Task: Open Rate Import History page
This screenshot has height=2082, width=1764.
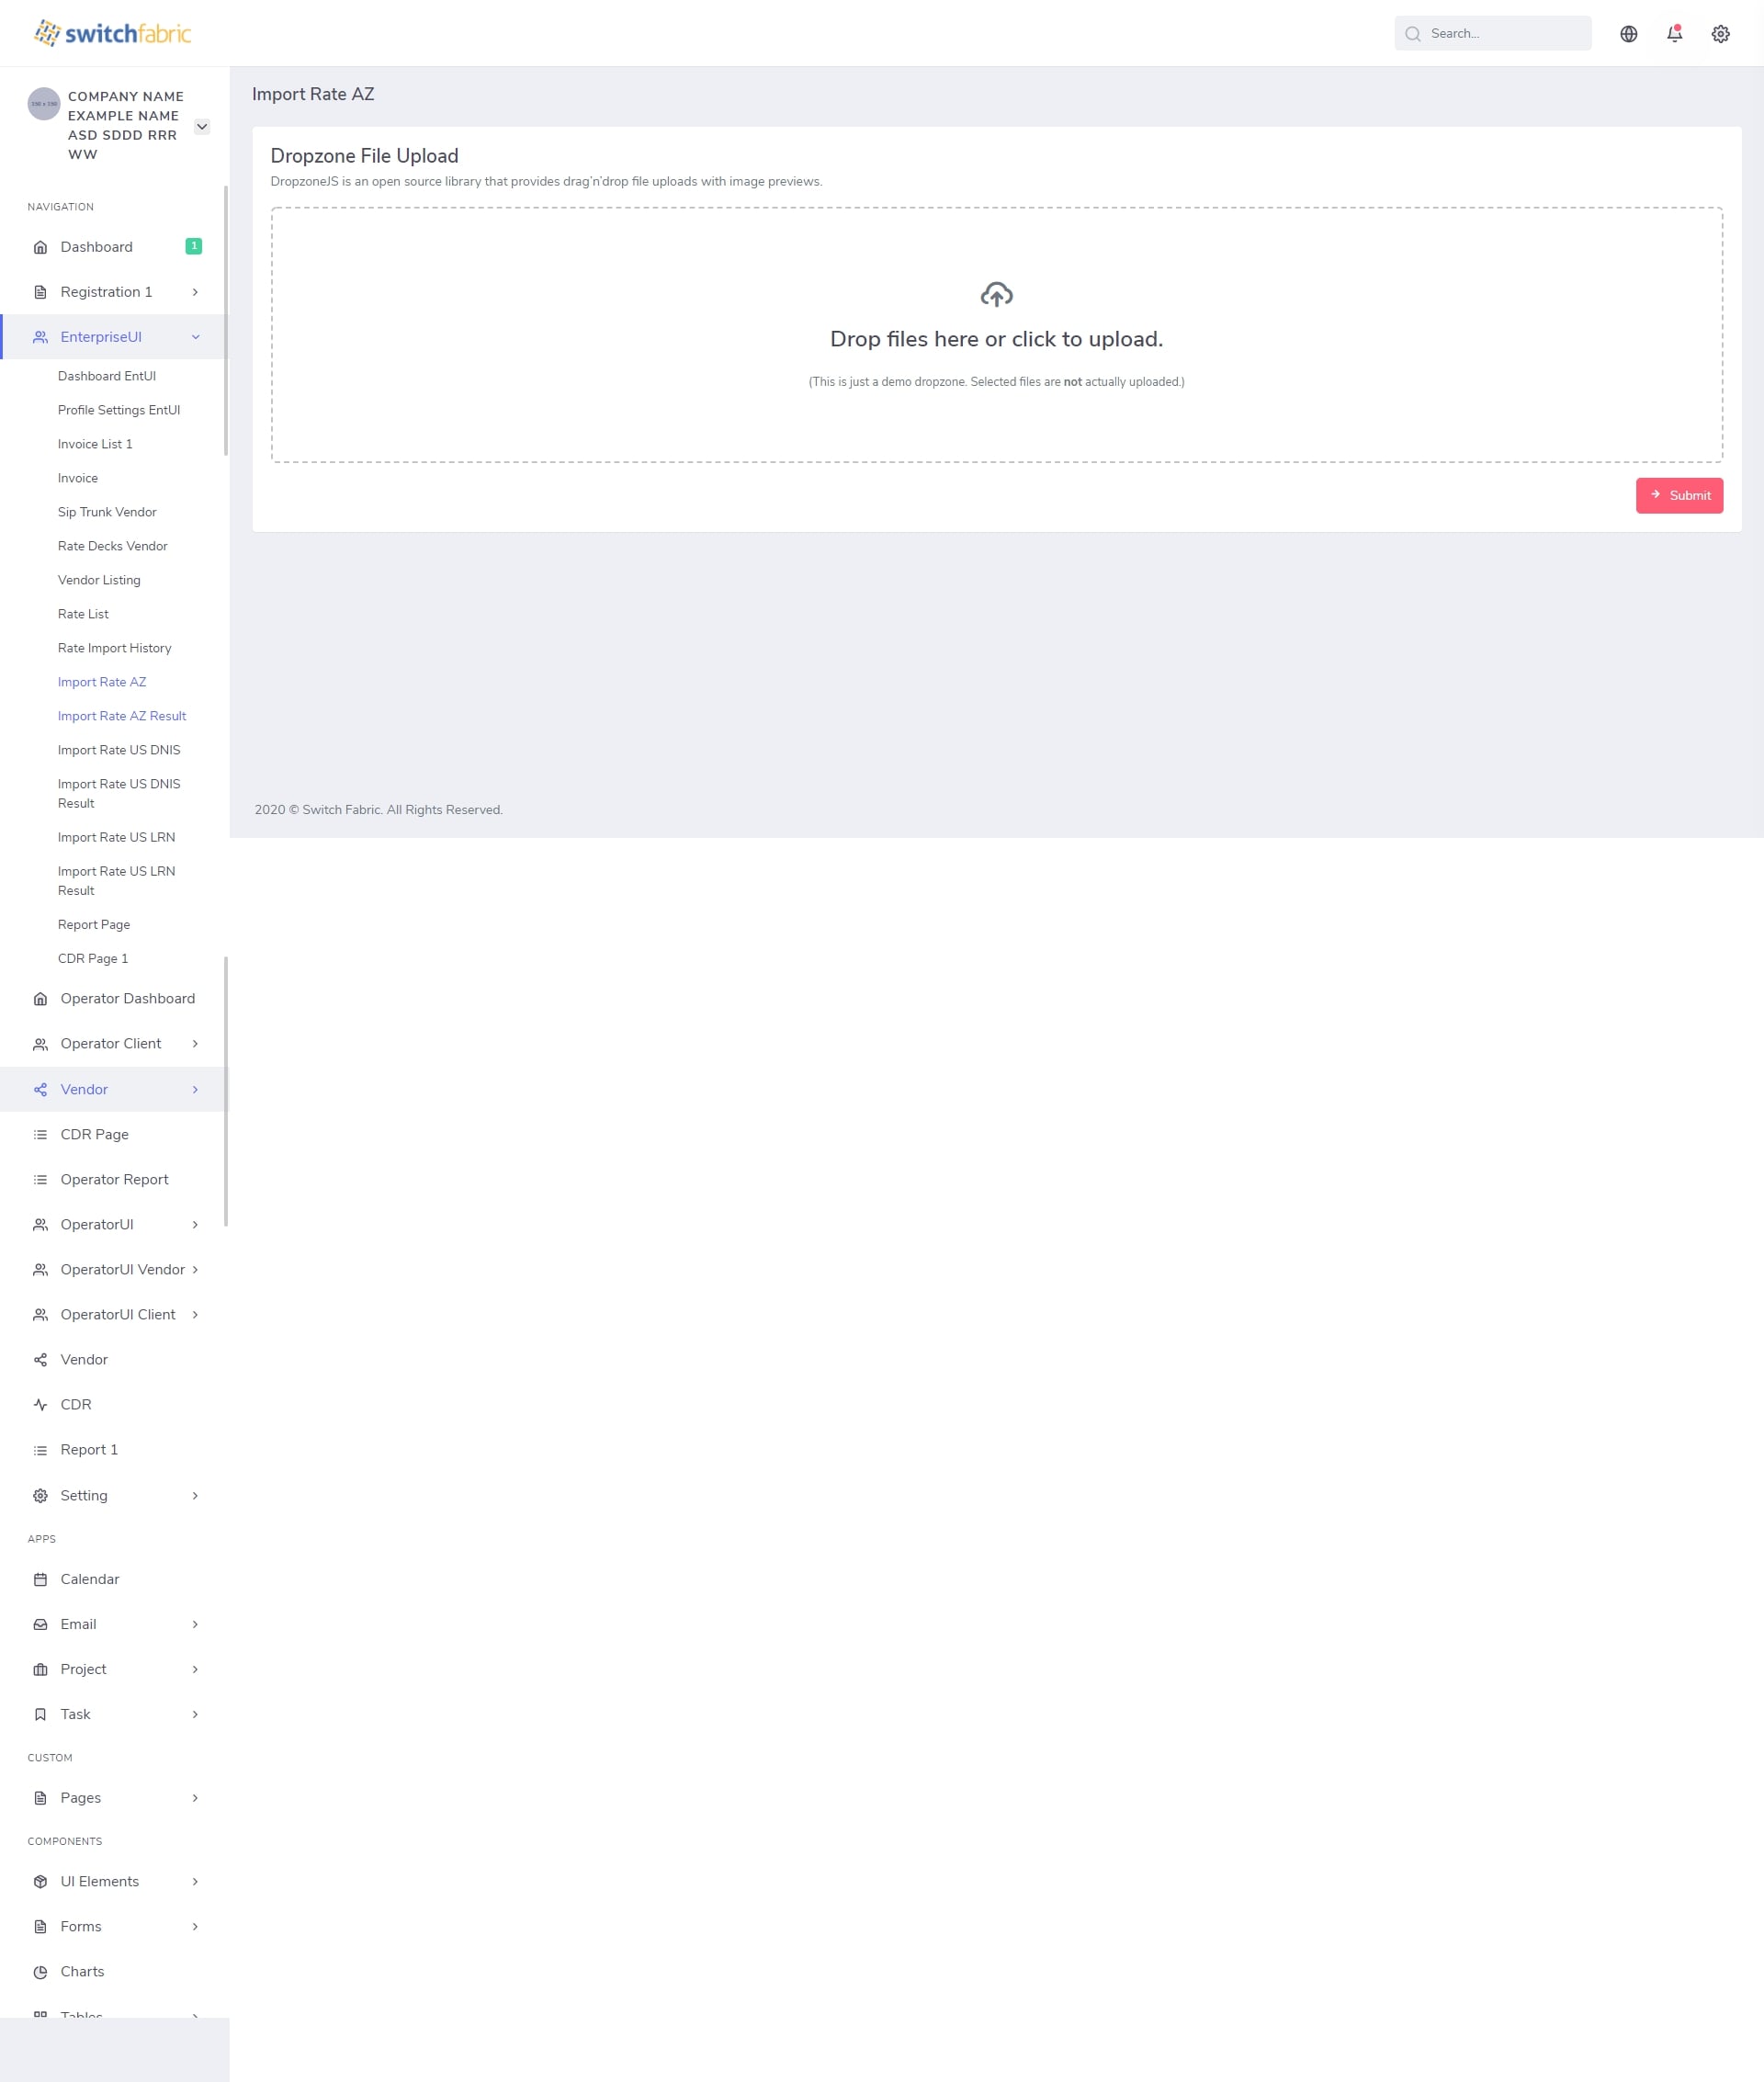Action: [114, 648]
